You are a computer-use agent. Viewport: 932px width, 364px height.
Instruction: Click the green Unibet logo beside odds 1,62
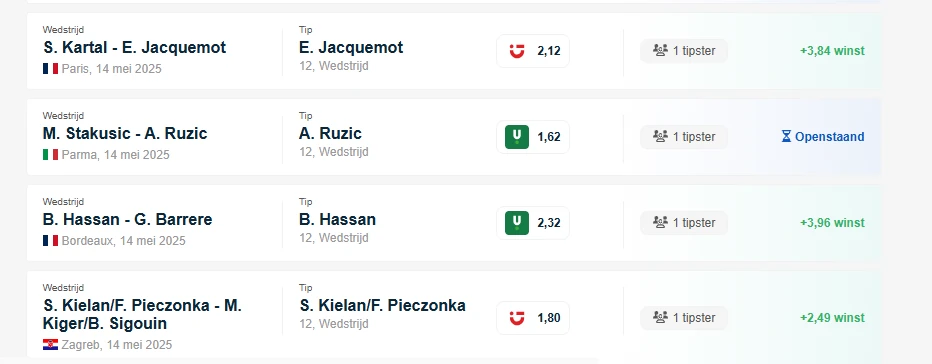pyautogui.click(x=517, y=137)
